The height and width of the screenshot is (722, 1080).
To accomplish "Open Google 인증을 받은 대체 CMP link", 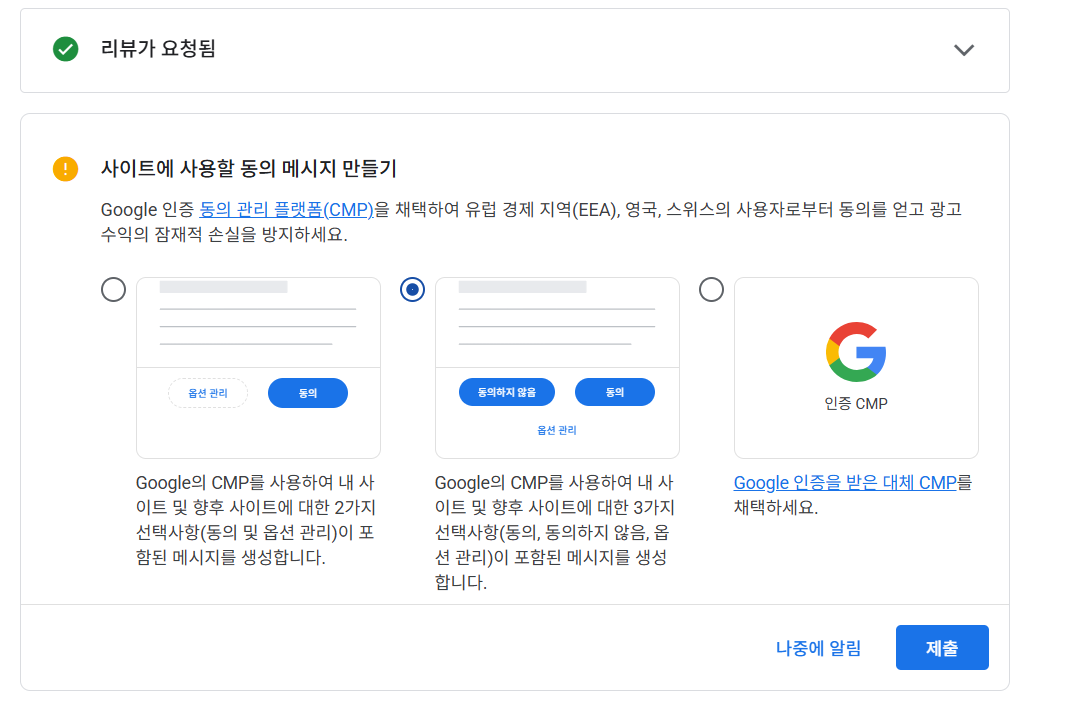I will 845,483.
